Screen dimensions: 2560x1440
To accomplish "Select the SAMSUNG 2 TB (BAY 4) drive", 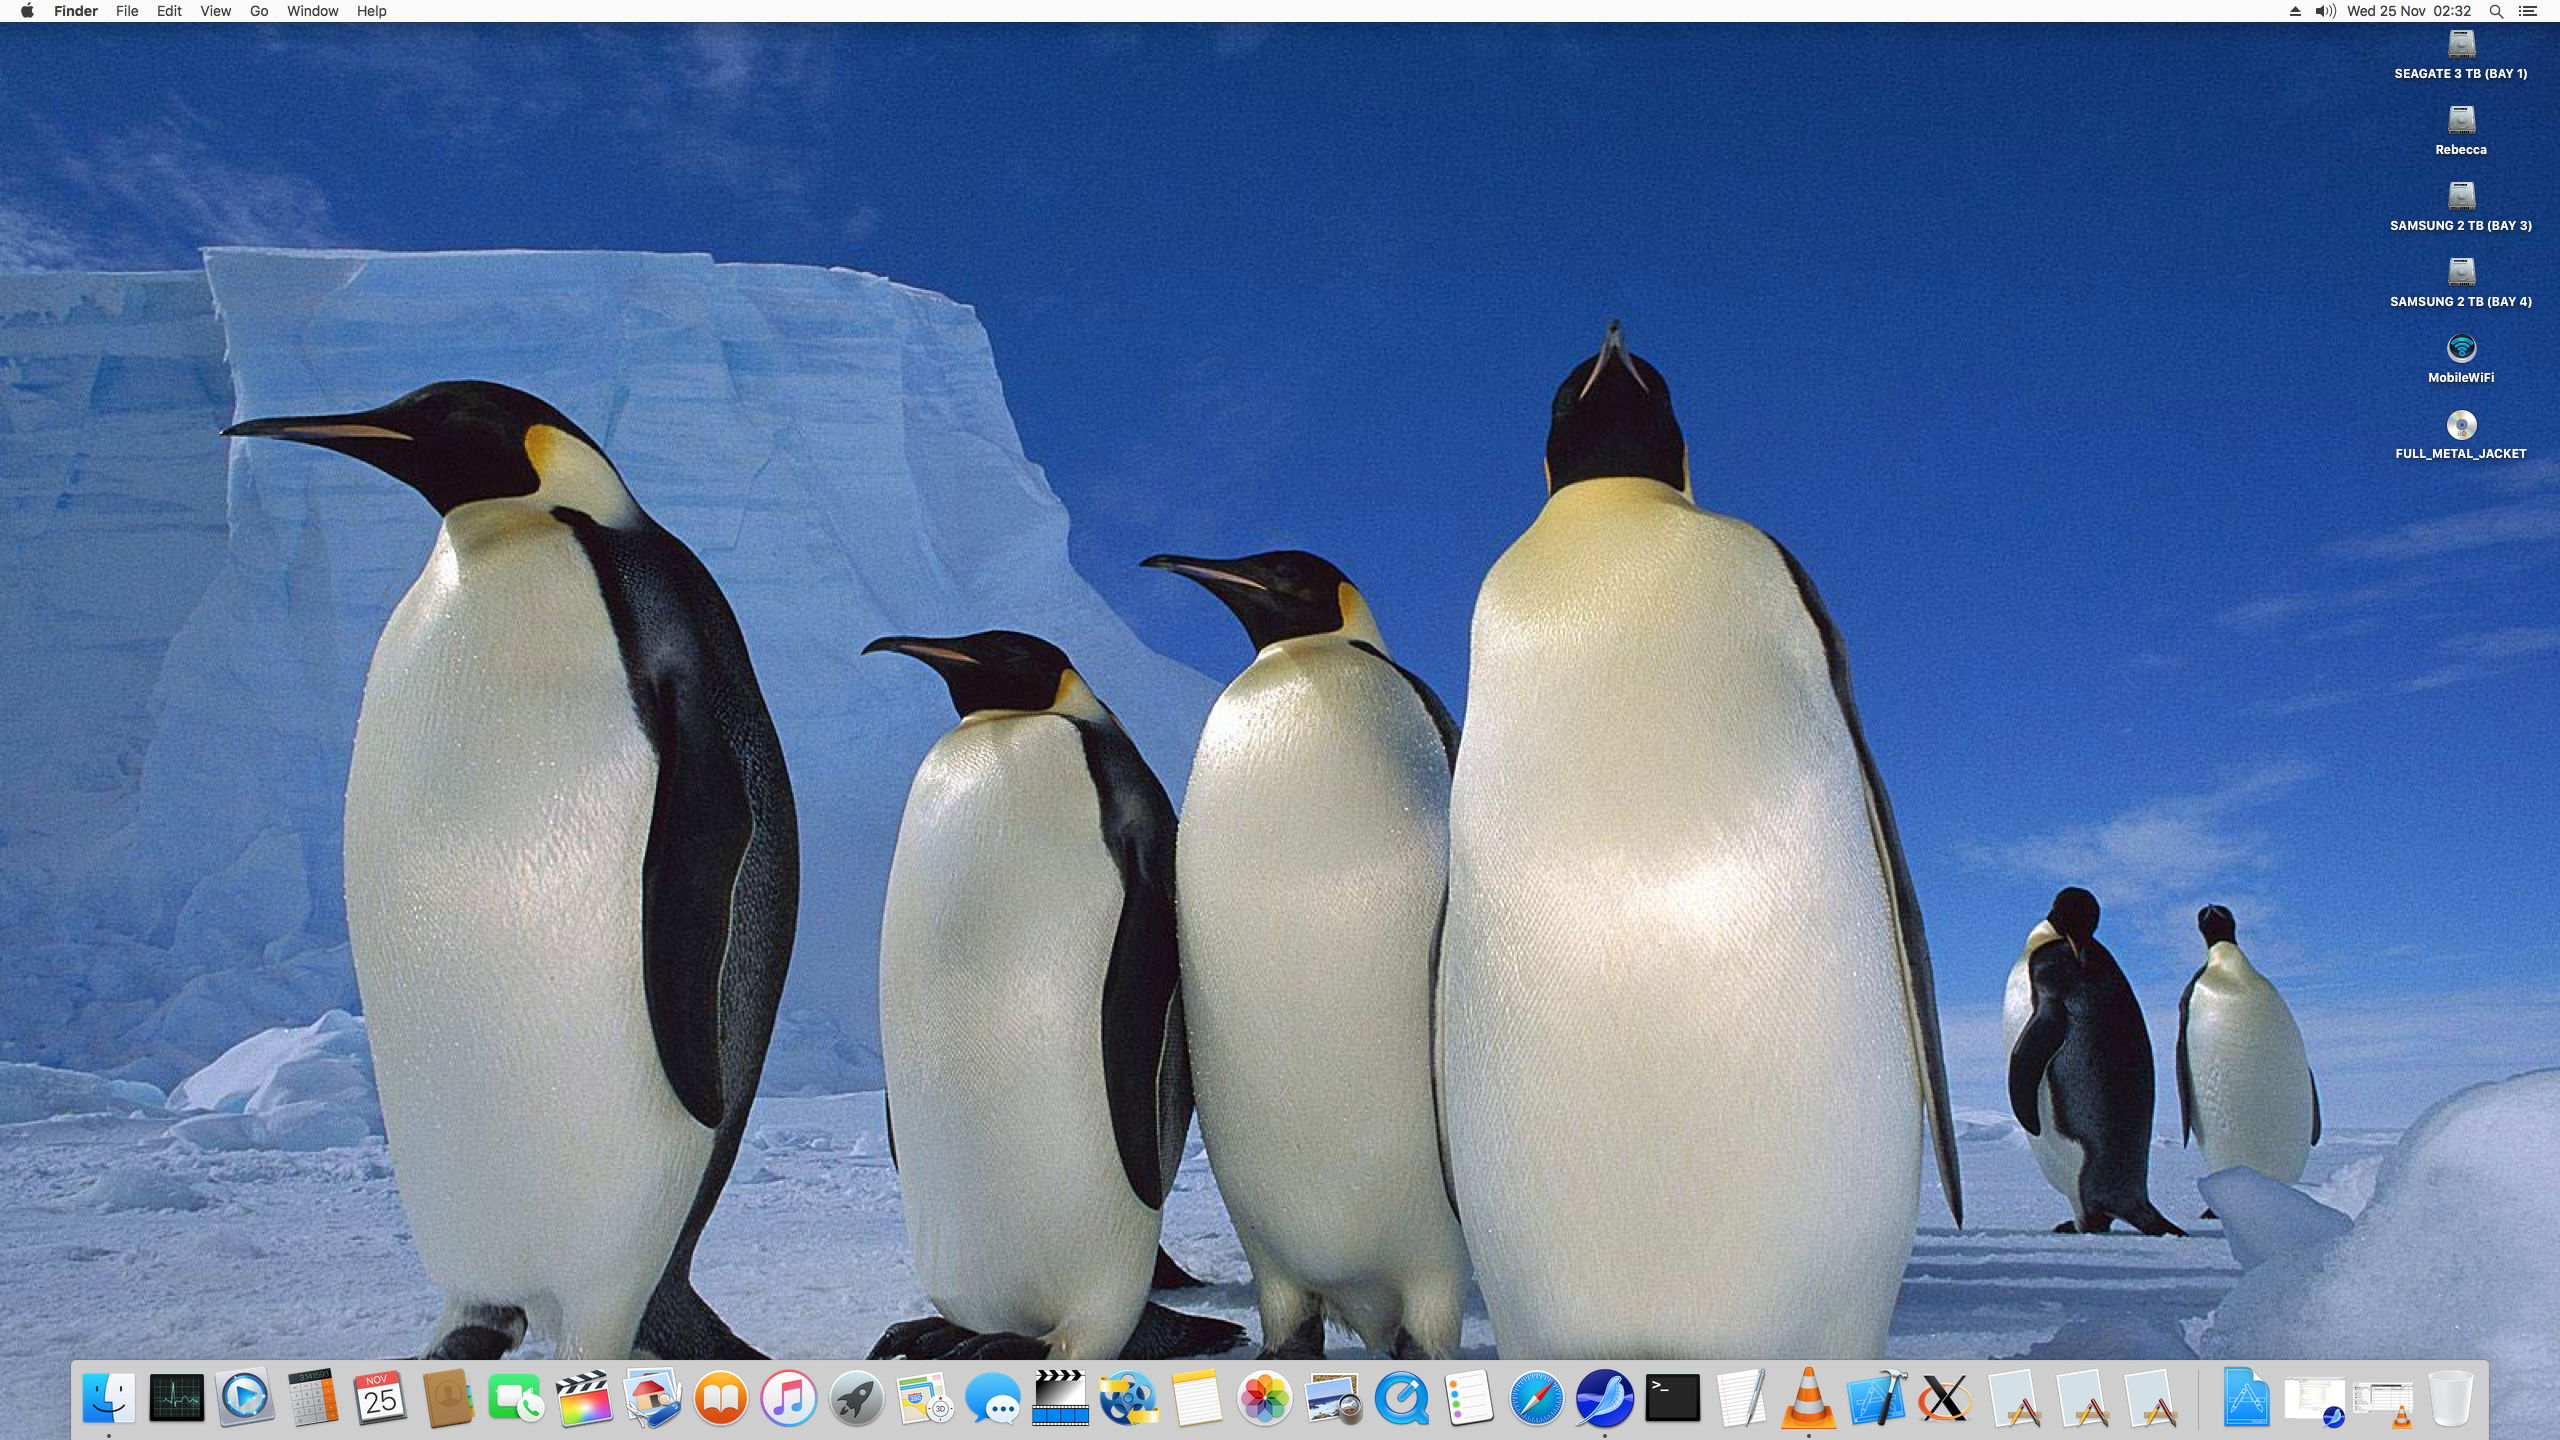I will coord(2461,283).
